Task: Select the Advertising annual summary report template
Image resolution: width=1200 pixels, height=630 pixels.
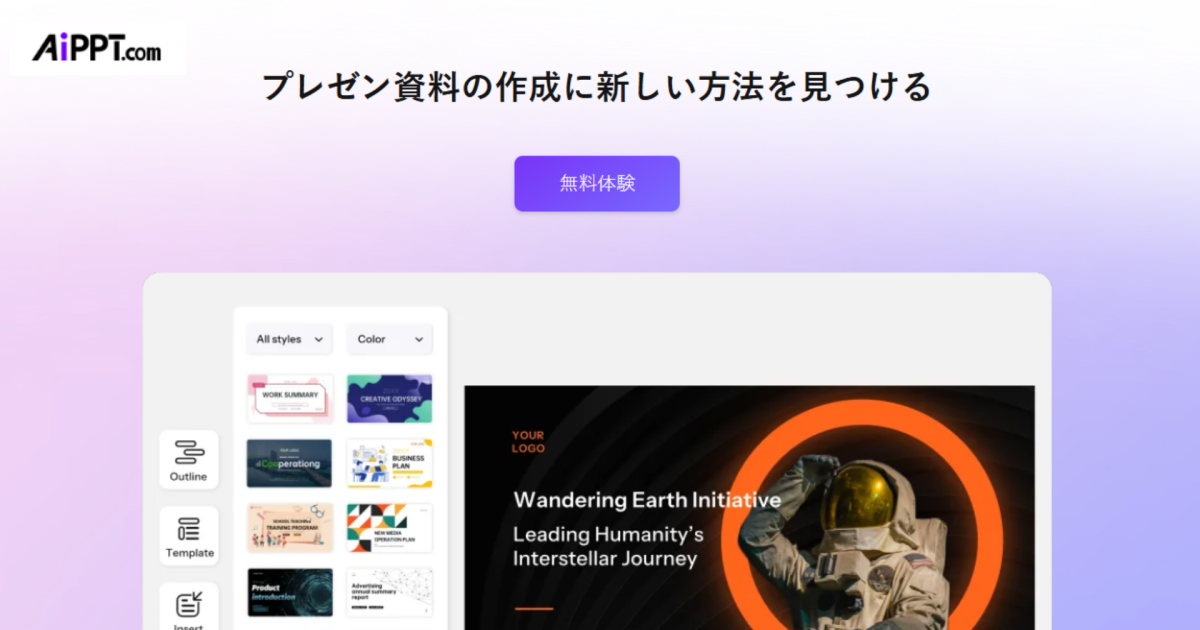Action: click(390, 593)
